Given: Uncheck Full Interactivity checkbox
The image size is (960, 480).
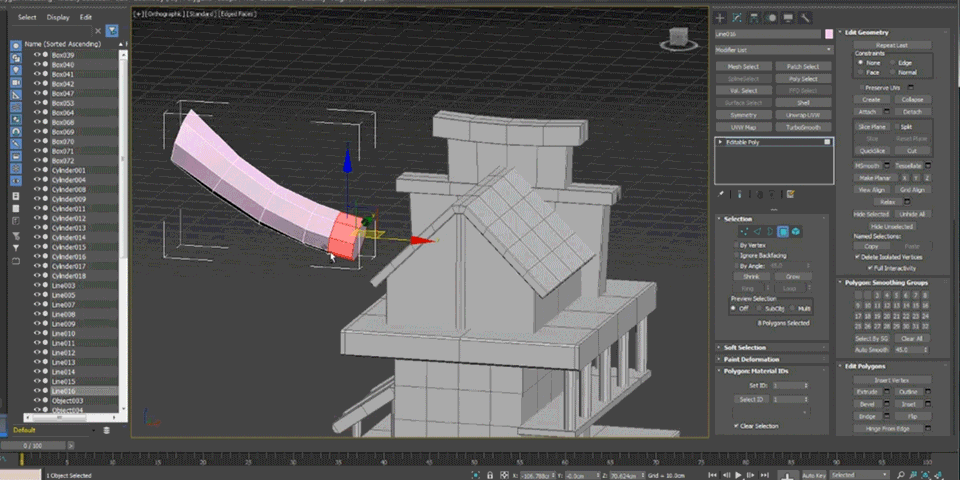Looking at the screenshot, I should coord(869,268).
